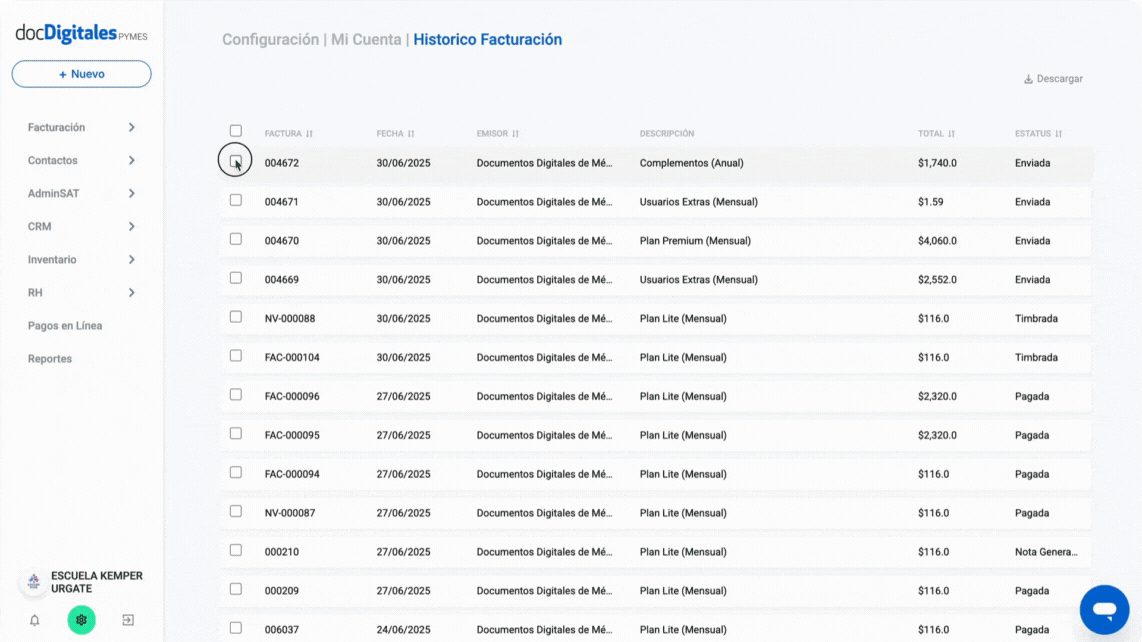Sort table by FECHA column icon

pos(411,133)
